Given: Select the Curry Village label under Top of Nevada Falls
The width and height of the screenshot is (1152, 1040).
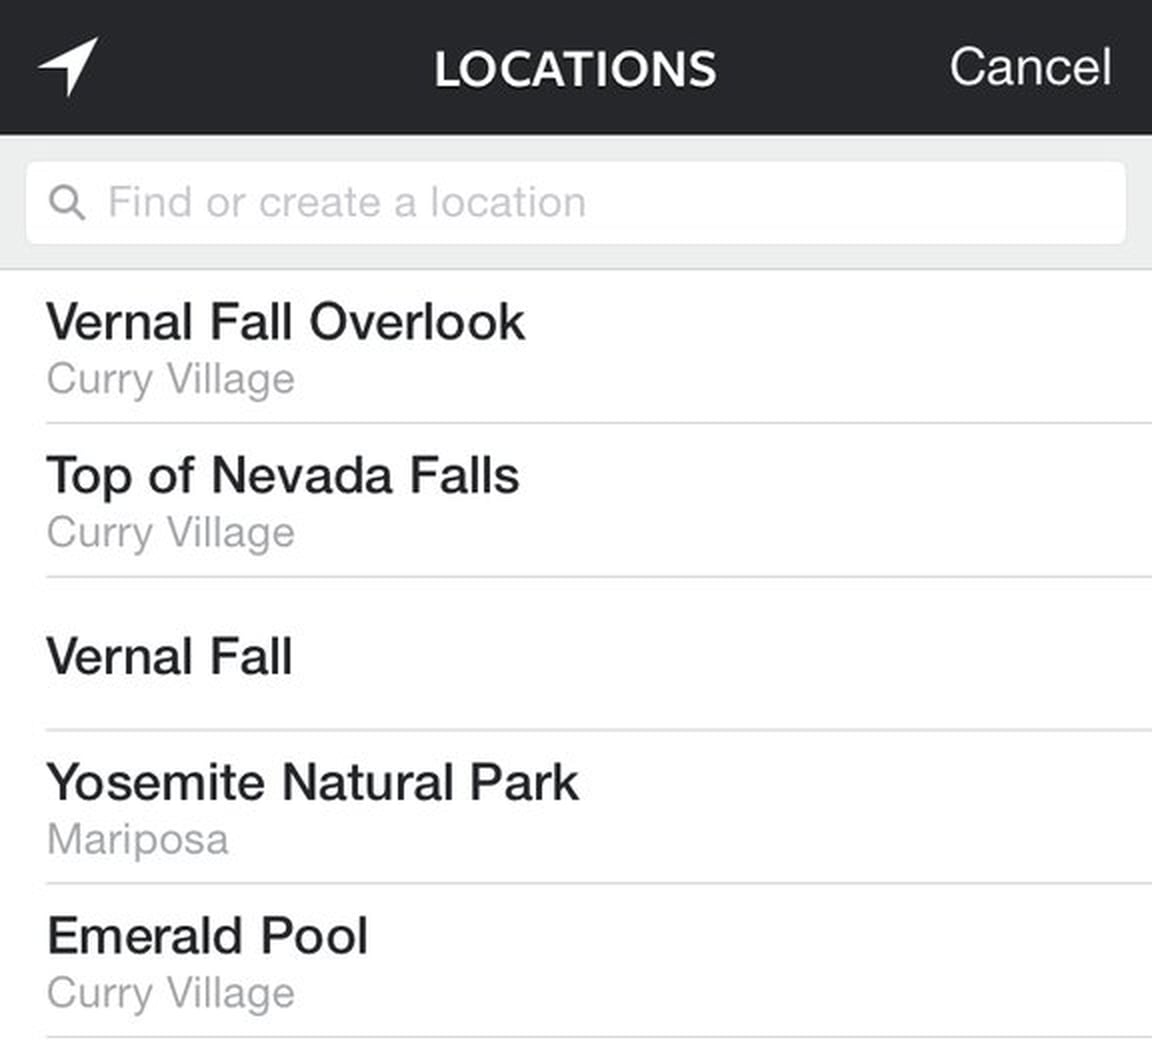Looking at the screenshot, I should coord(170,534).
